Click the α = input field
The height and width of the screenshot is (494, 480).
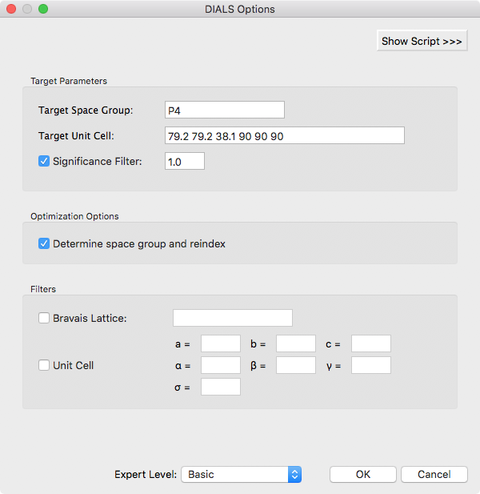pyautogui.click(x=221, y=365)
